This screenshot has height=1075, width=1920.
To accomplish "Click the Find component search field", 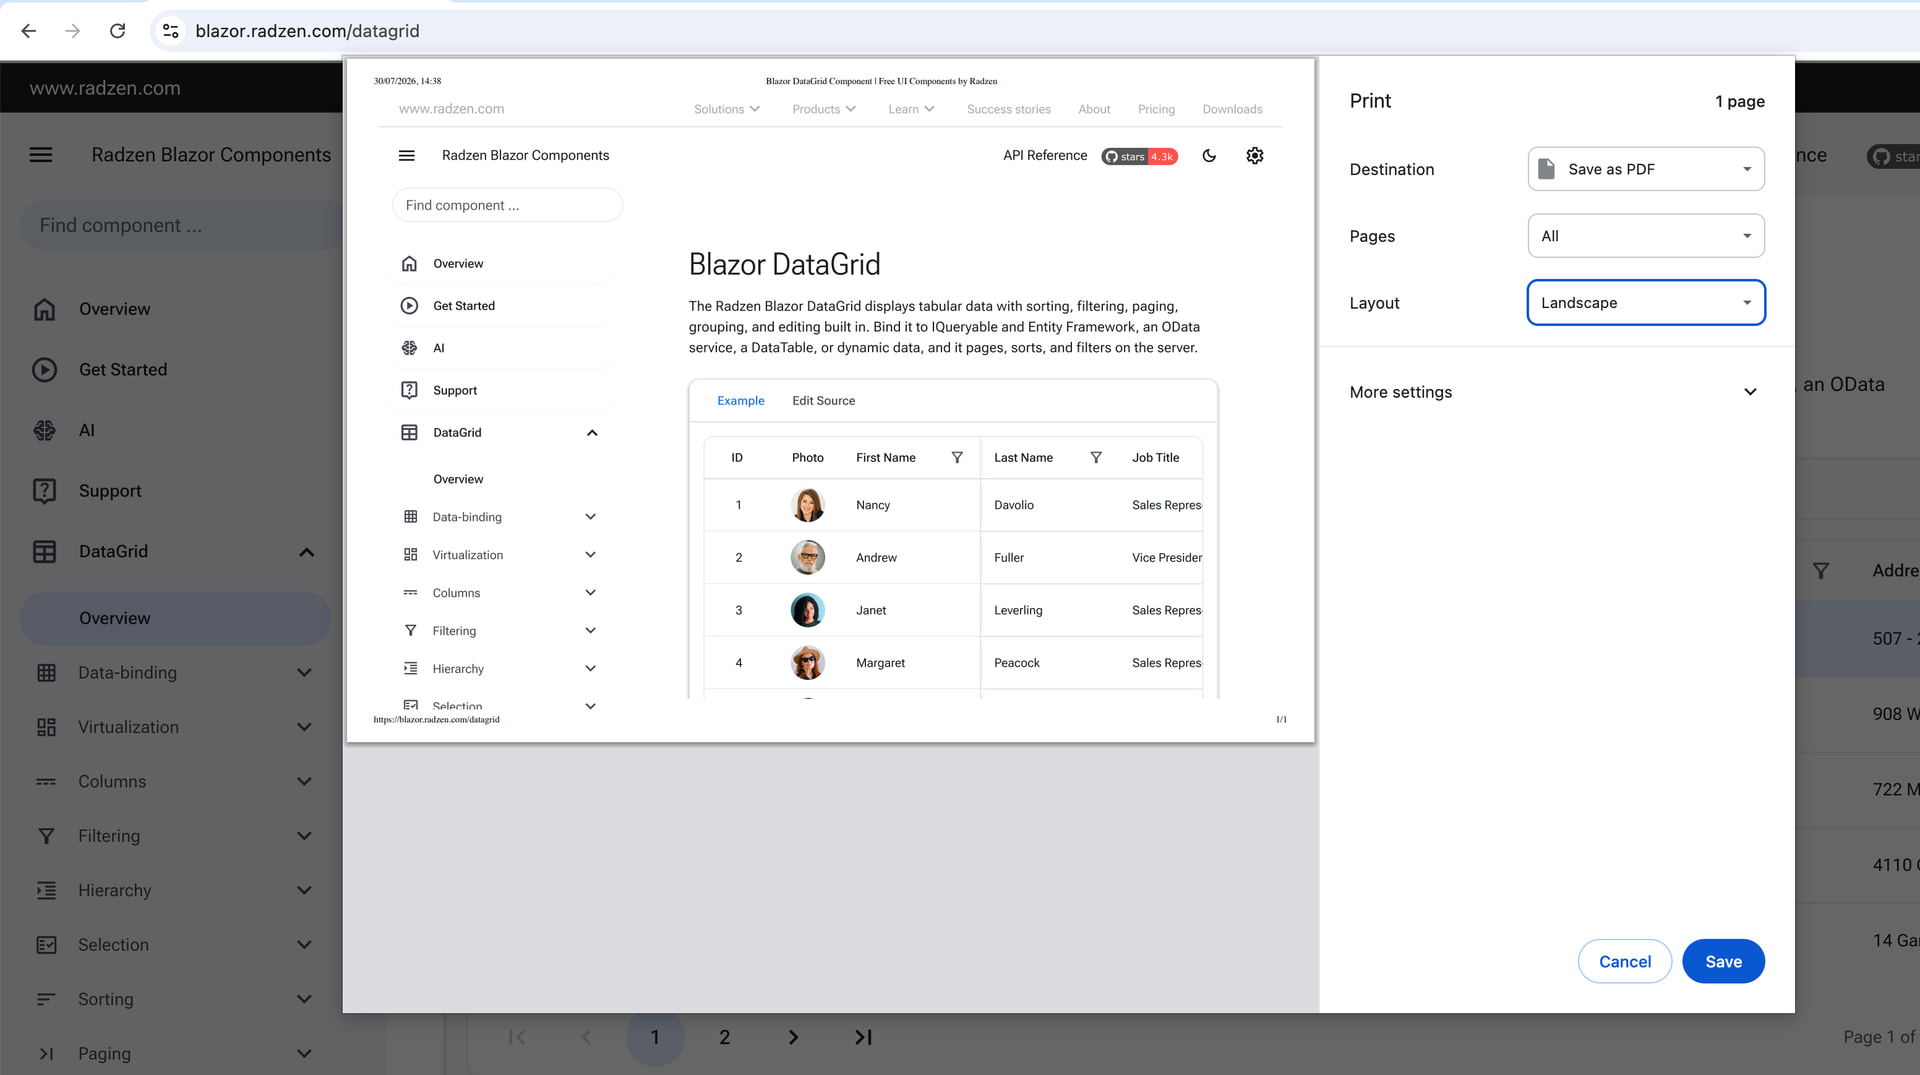I will [x=180, y=225].
